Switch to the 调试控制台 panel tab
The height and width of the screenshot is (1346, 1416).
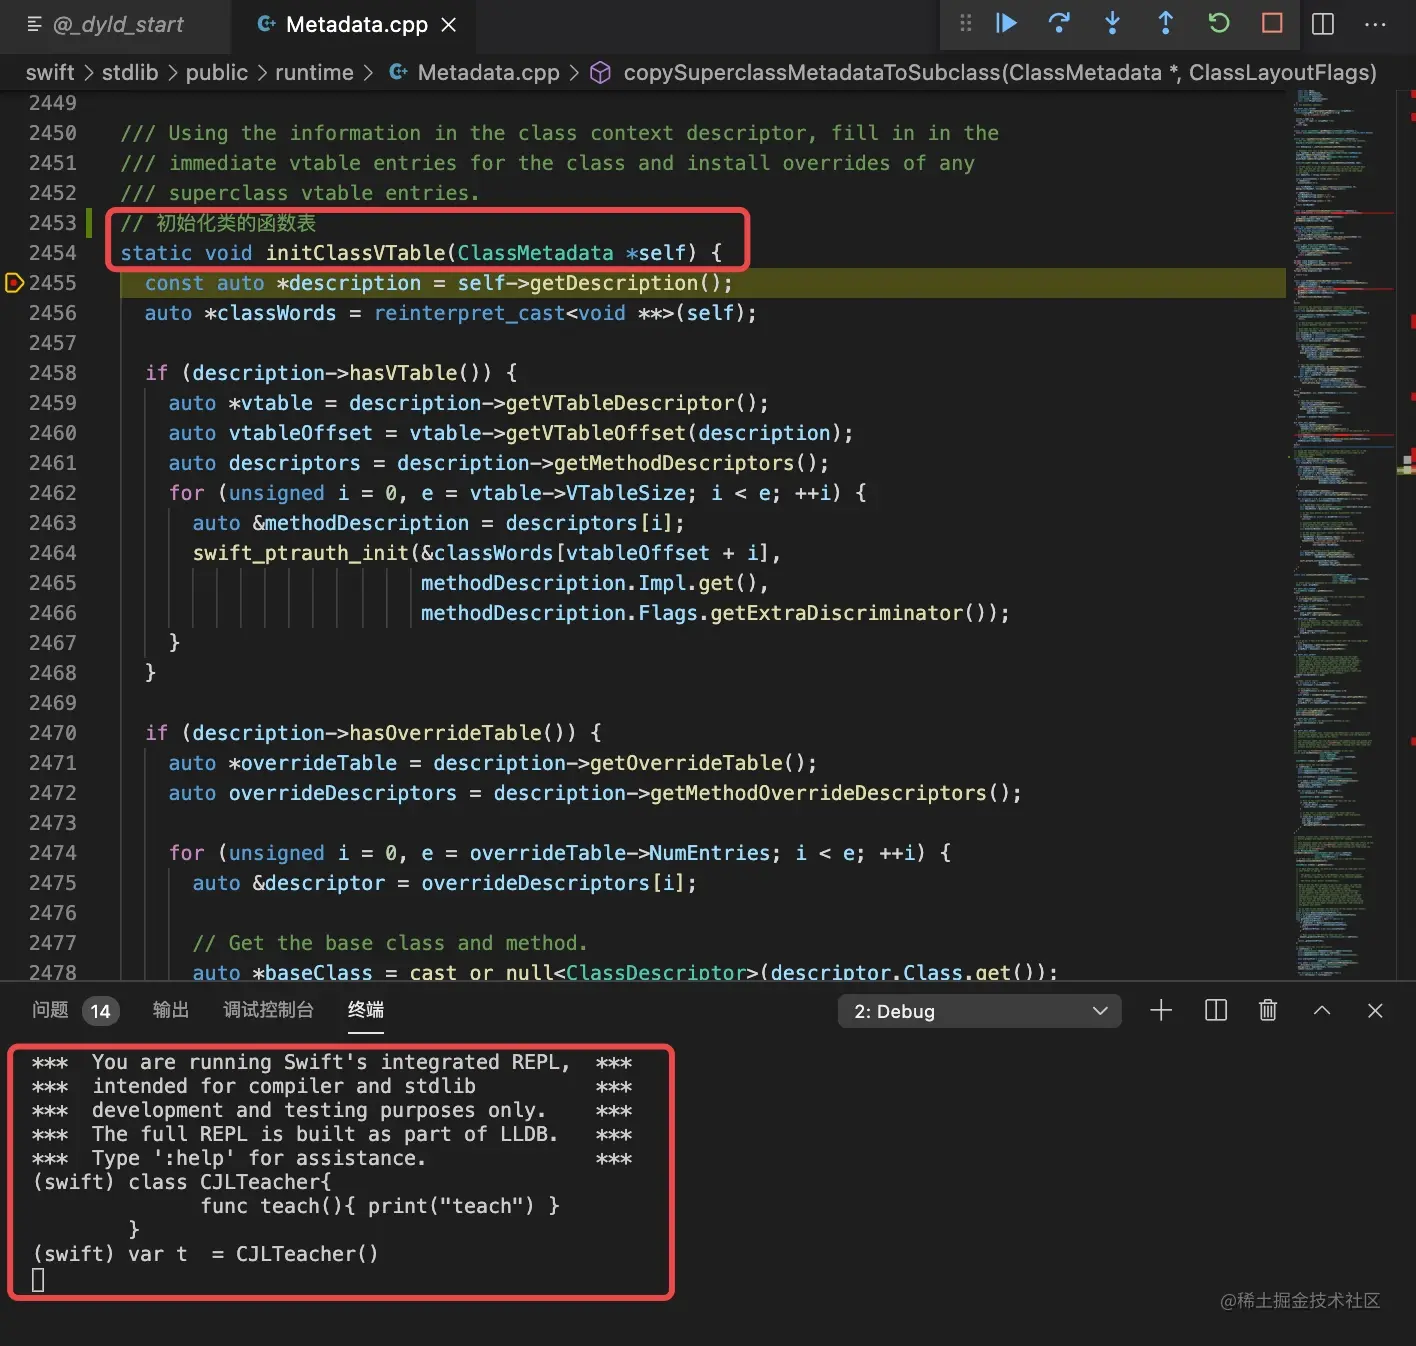pyautogui.click(x=268, y=1010)
